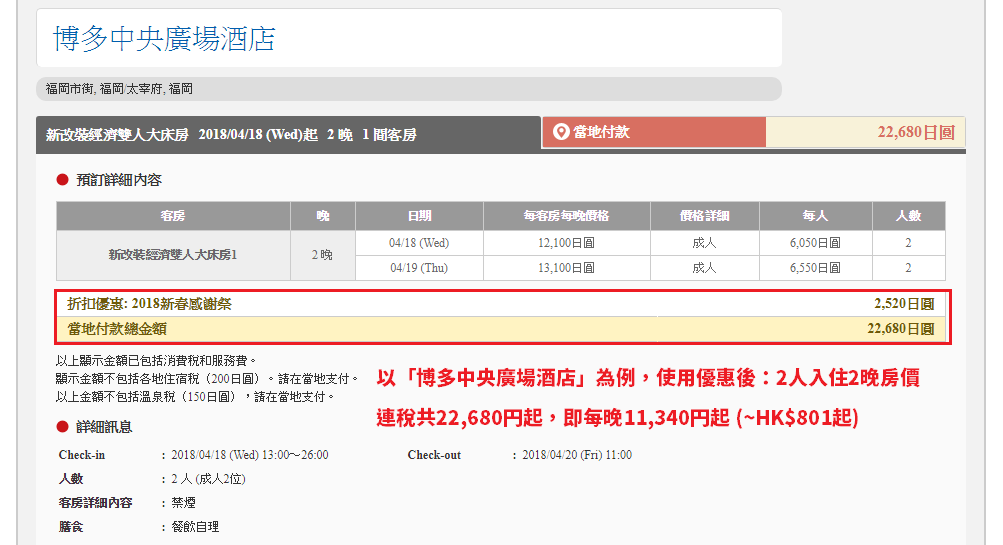Click the total amount 22,680日圓 in yellow row
Viewport: 1003px width, 545px height.
(x=901, y=329)
